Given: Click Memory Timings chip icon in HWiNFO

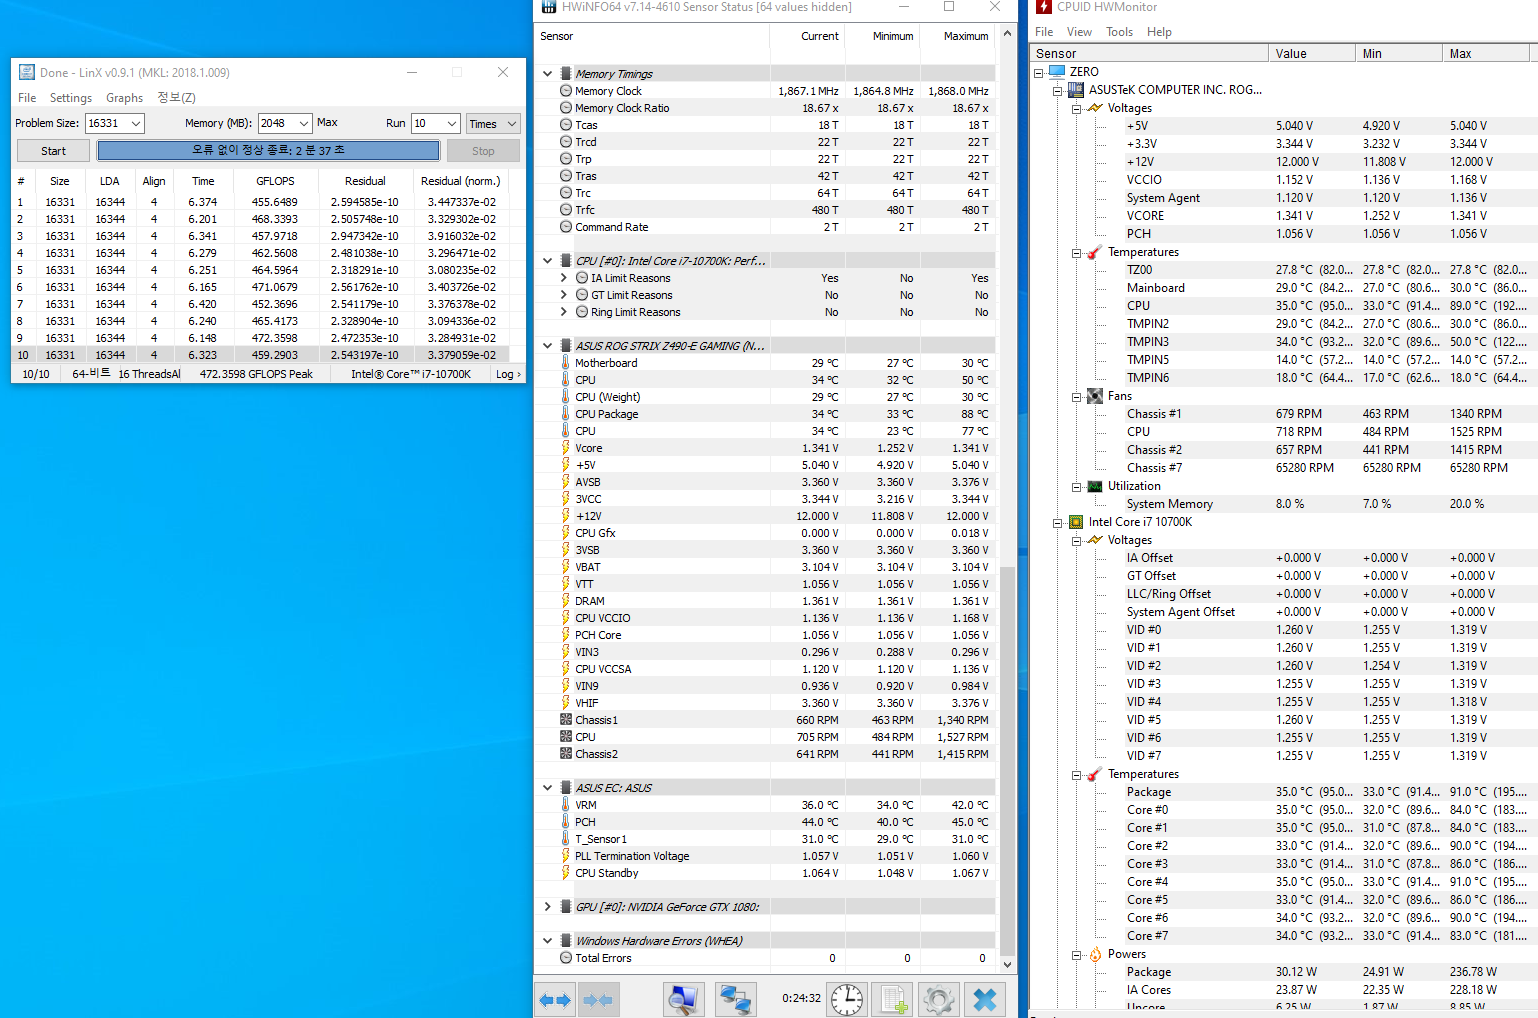Looking at the screenshot, I should click(566, 74).
